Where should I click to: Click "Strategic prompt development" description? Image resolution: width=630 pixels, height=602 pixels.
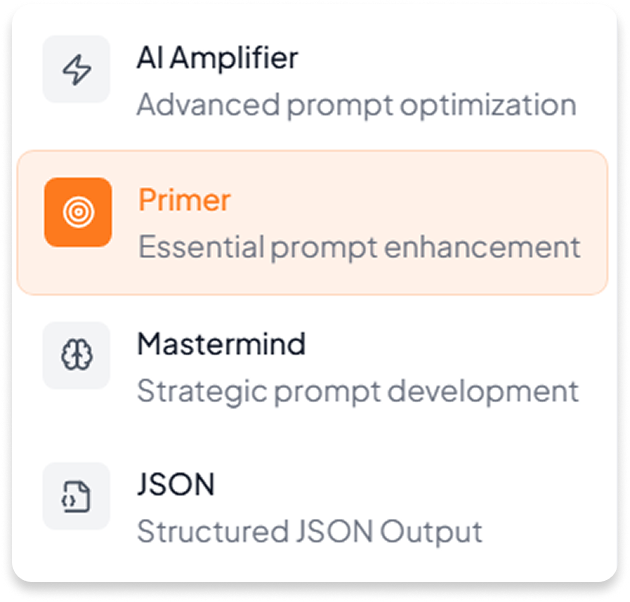(357, 389)
